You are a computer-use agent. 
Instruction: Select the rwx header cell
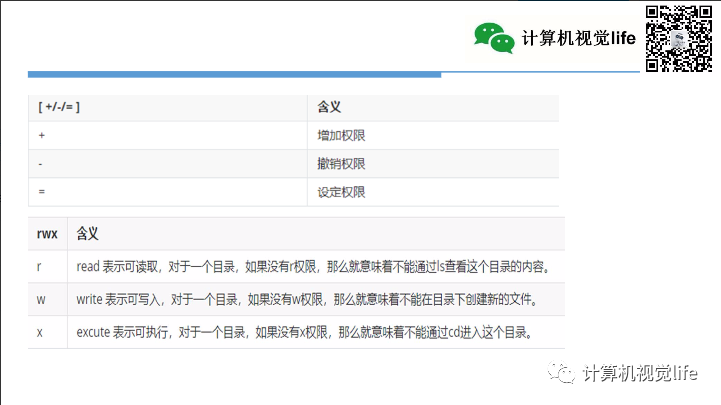tap(47, 234)
